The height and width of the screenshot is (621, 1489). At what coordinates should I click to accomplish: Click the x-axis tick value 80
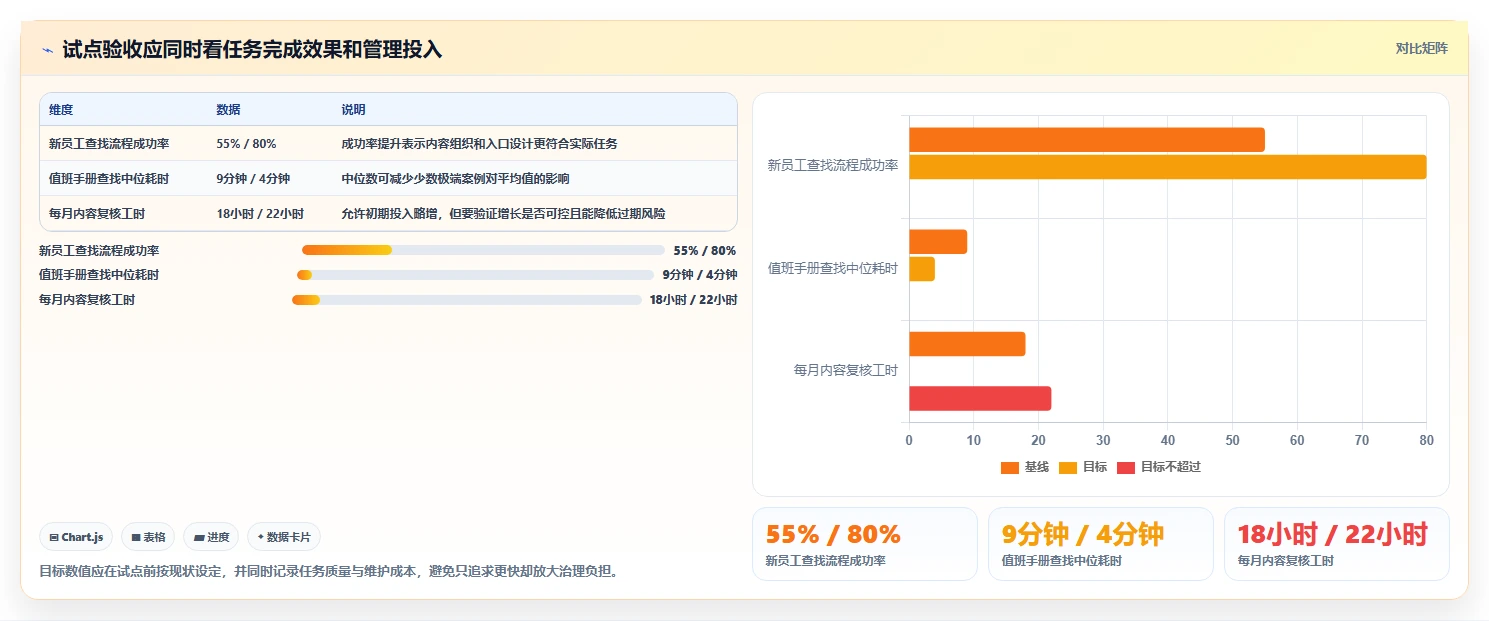pos(1426,440)
